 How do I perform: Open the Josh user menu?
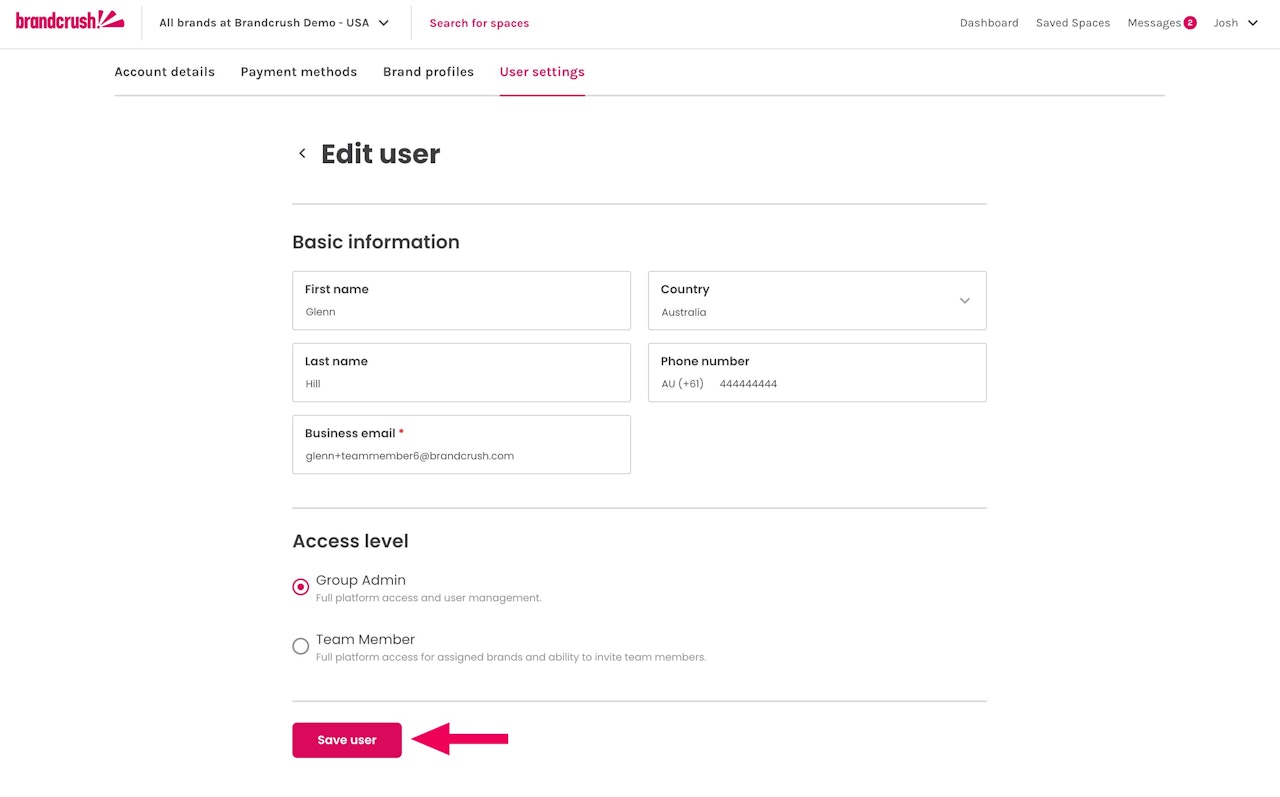(x=1235, y=23)
